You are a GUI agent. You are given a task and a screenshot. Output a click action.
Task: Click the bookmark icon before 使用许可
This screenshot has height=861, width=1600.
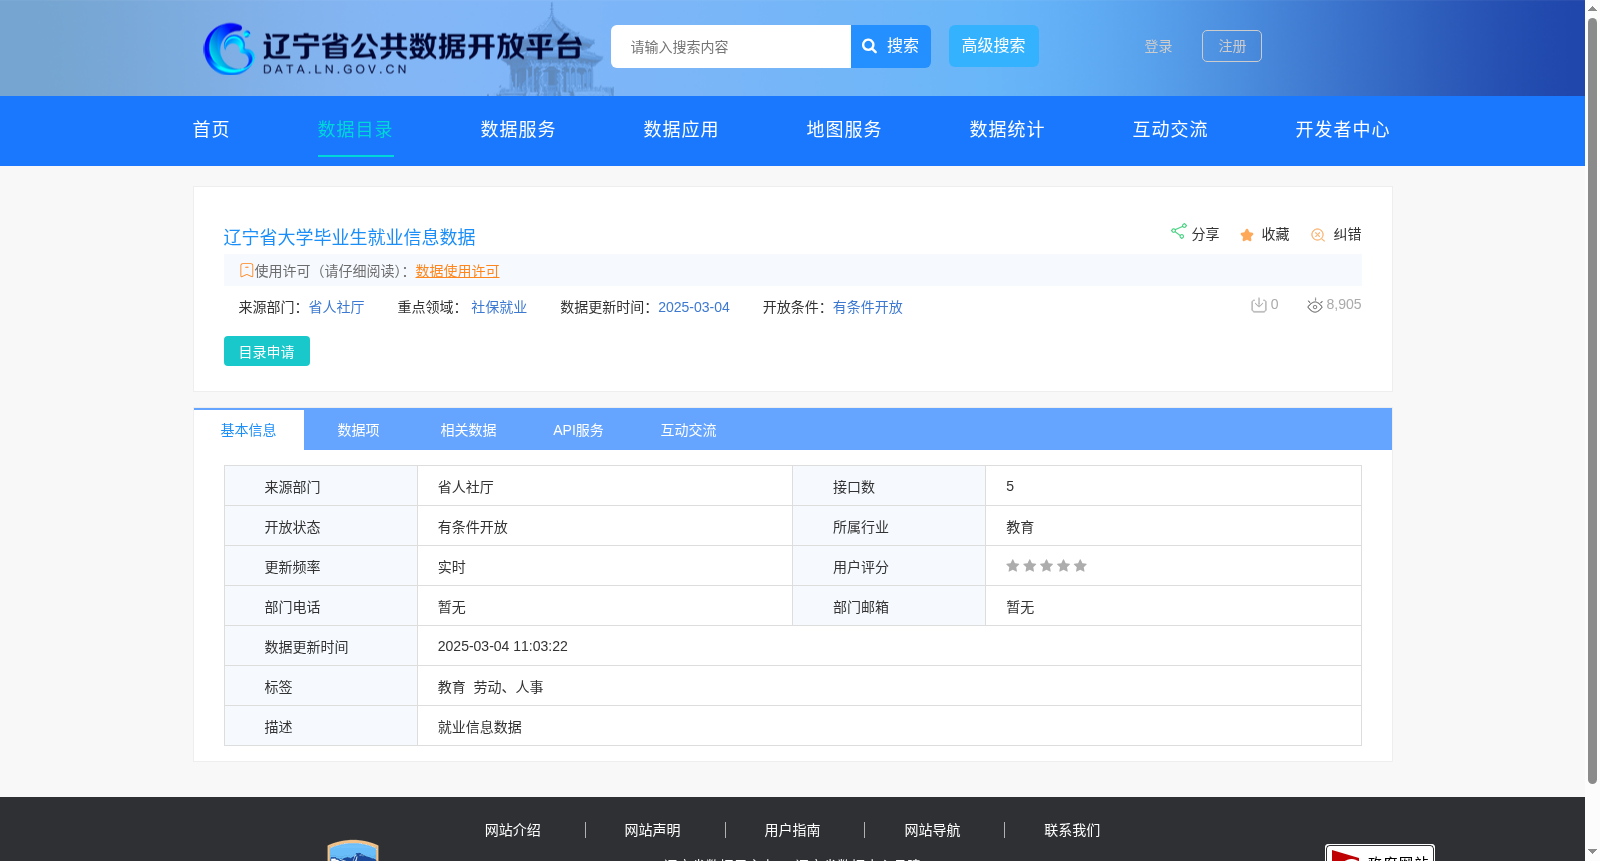coord(246,270)
